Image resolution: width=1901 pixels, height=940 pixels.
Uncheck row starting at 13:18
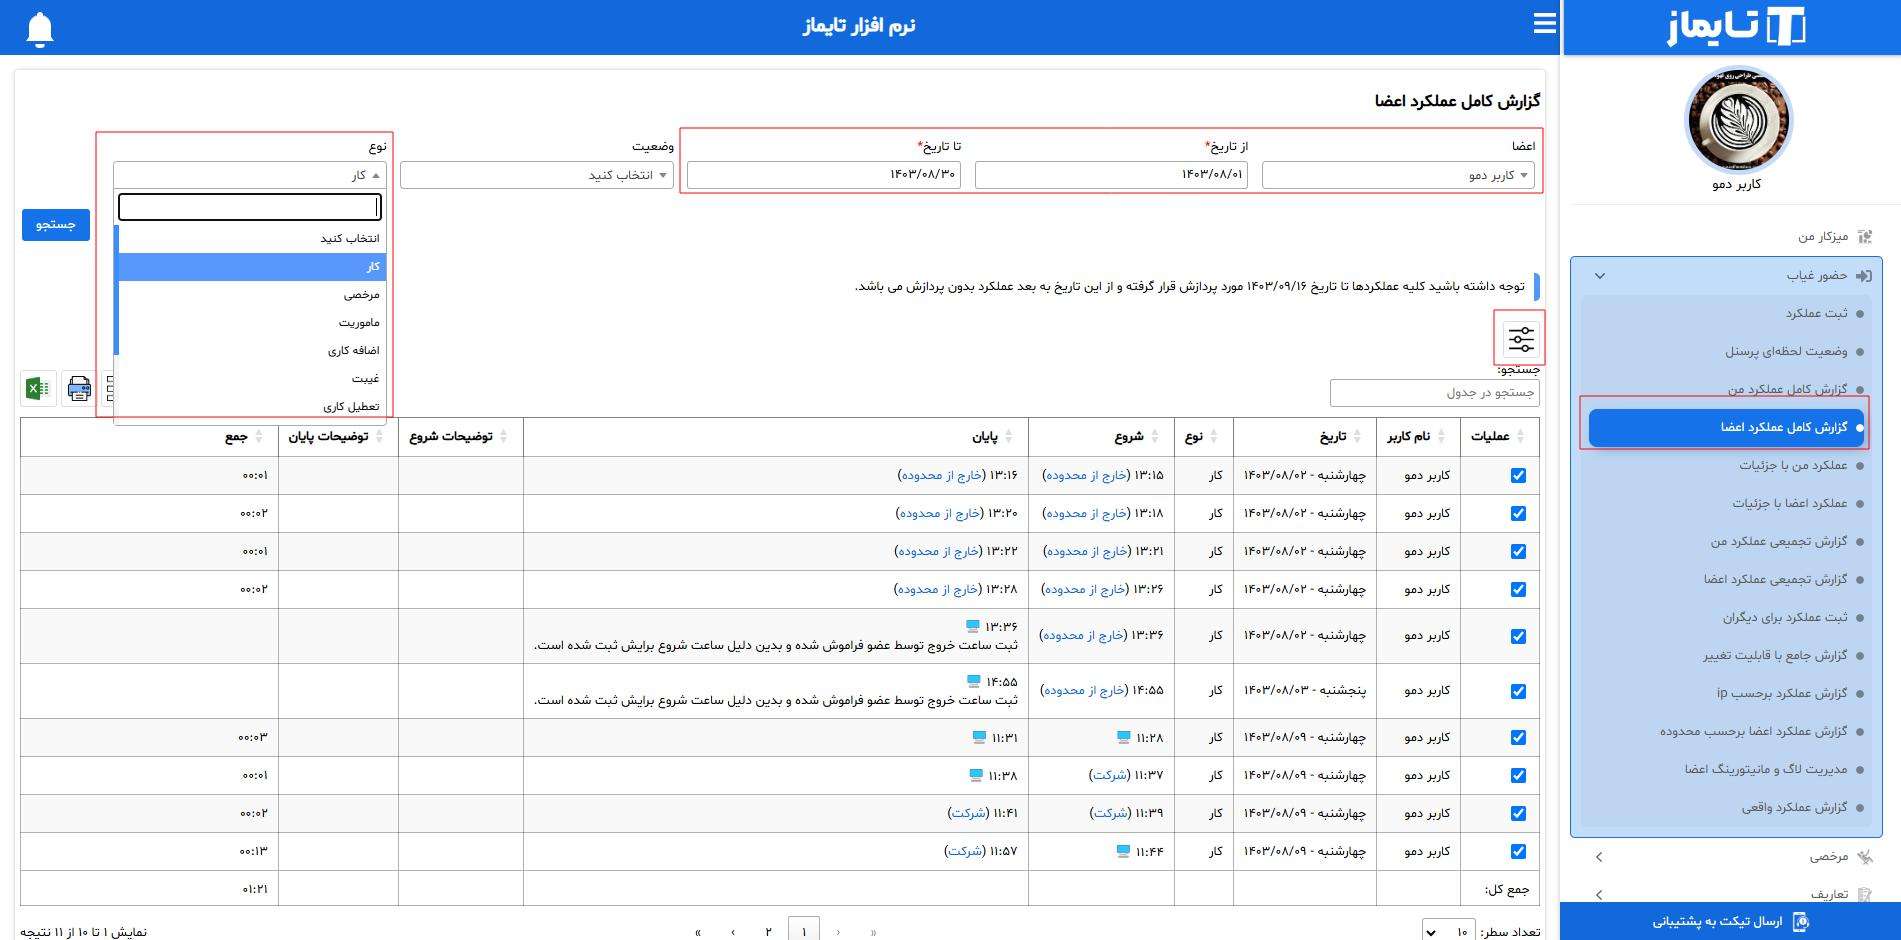1518,514
